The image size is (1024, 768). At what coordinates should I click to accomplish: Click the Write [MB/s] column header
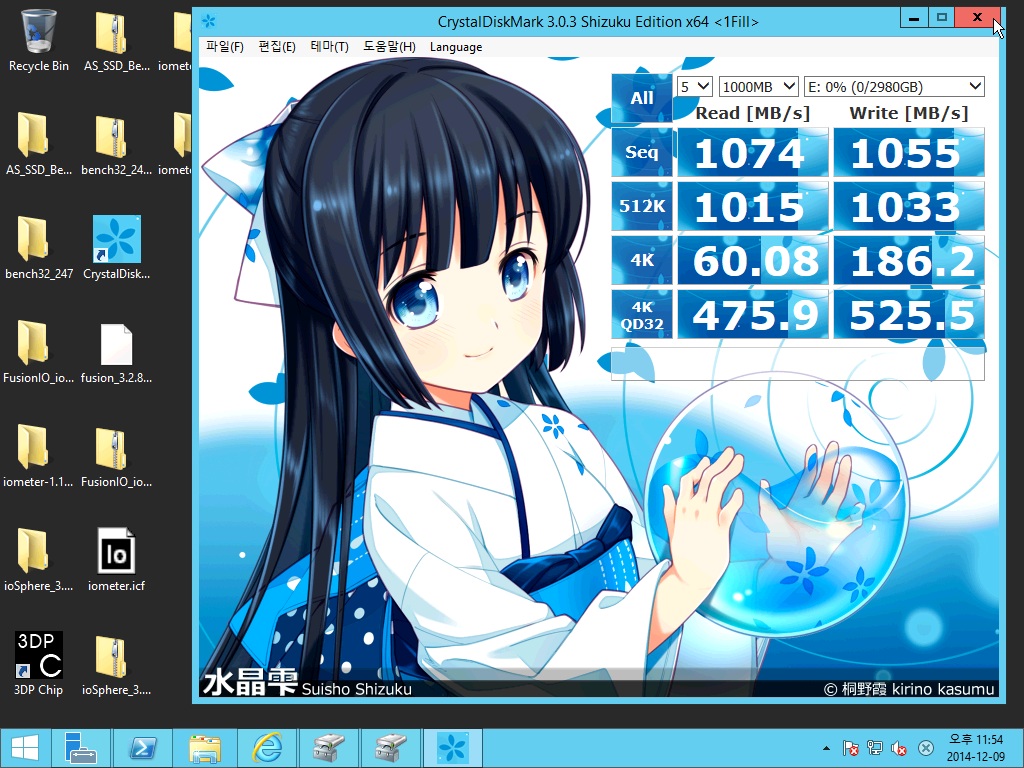(x=908, y=113)
